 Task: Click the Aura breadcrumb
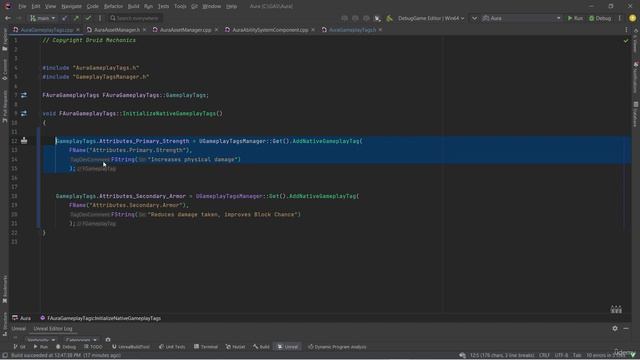pyautogui.click(x=22, y=318)
